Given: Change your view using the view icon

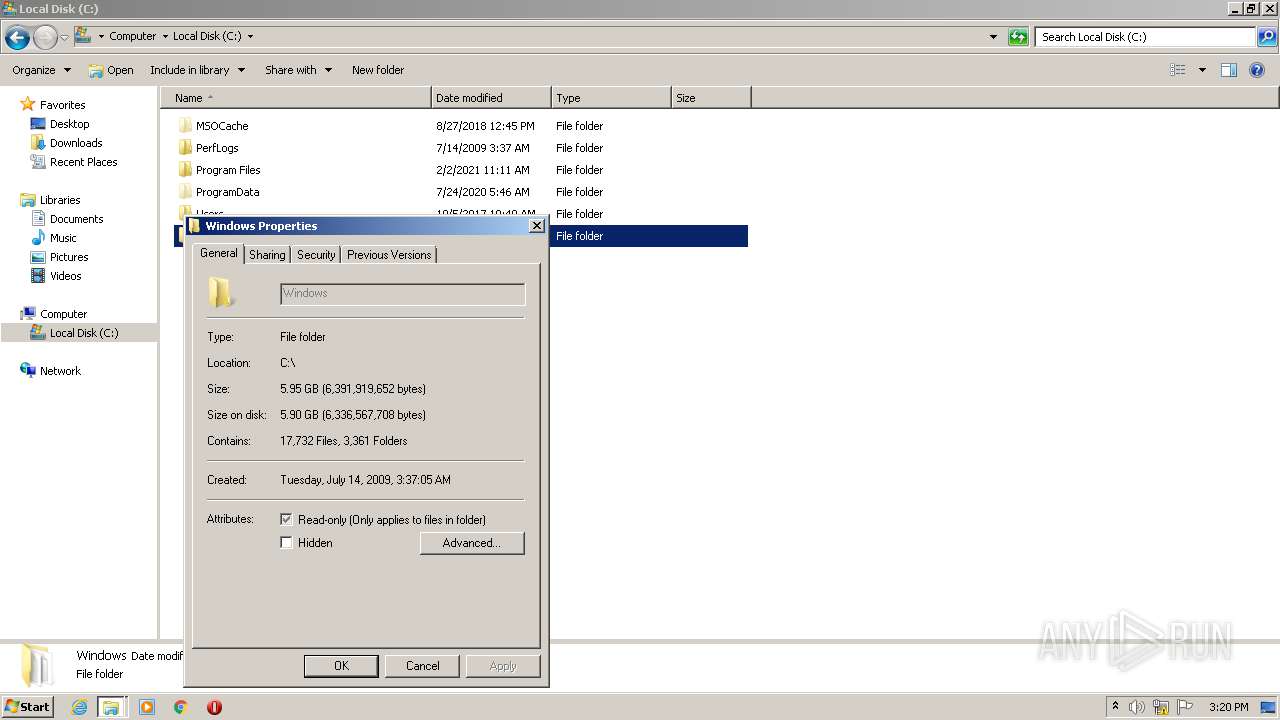Looking at the screenshot, I should (1178, 70).
